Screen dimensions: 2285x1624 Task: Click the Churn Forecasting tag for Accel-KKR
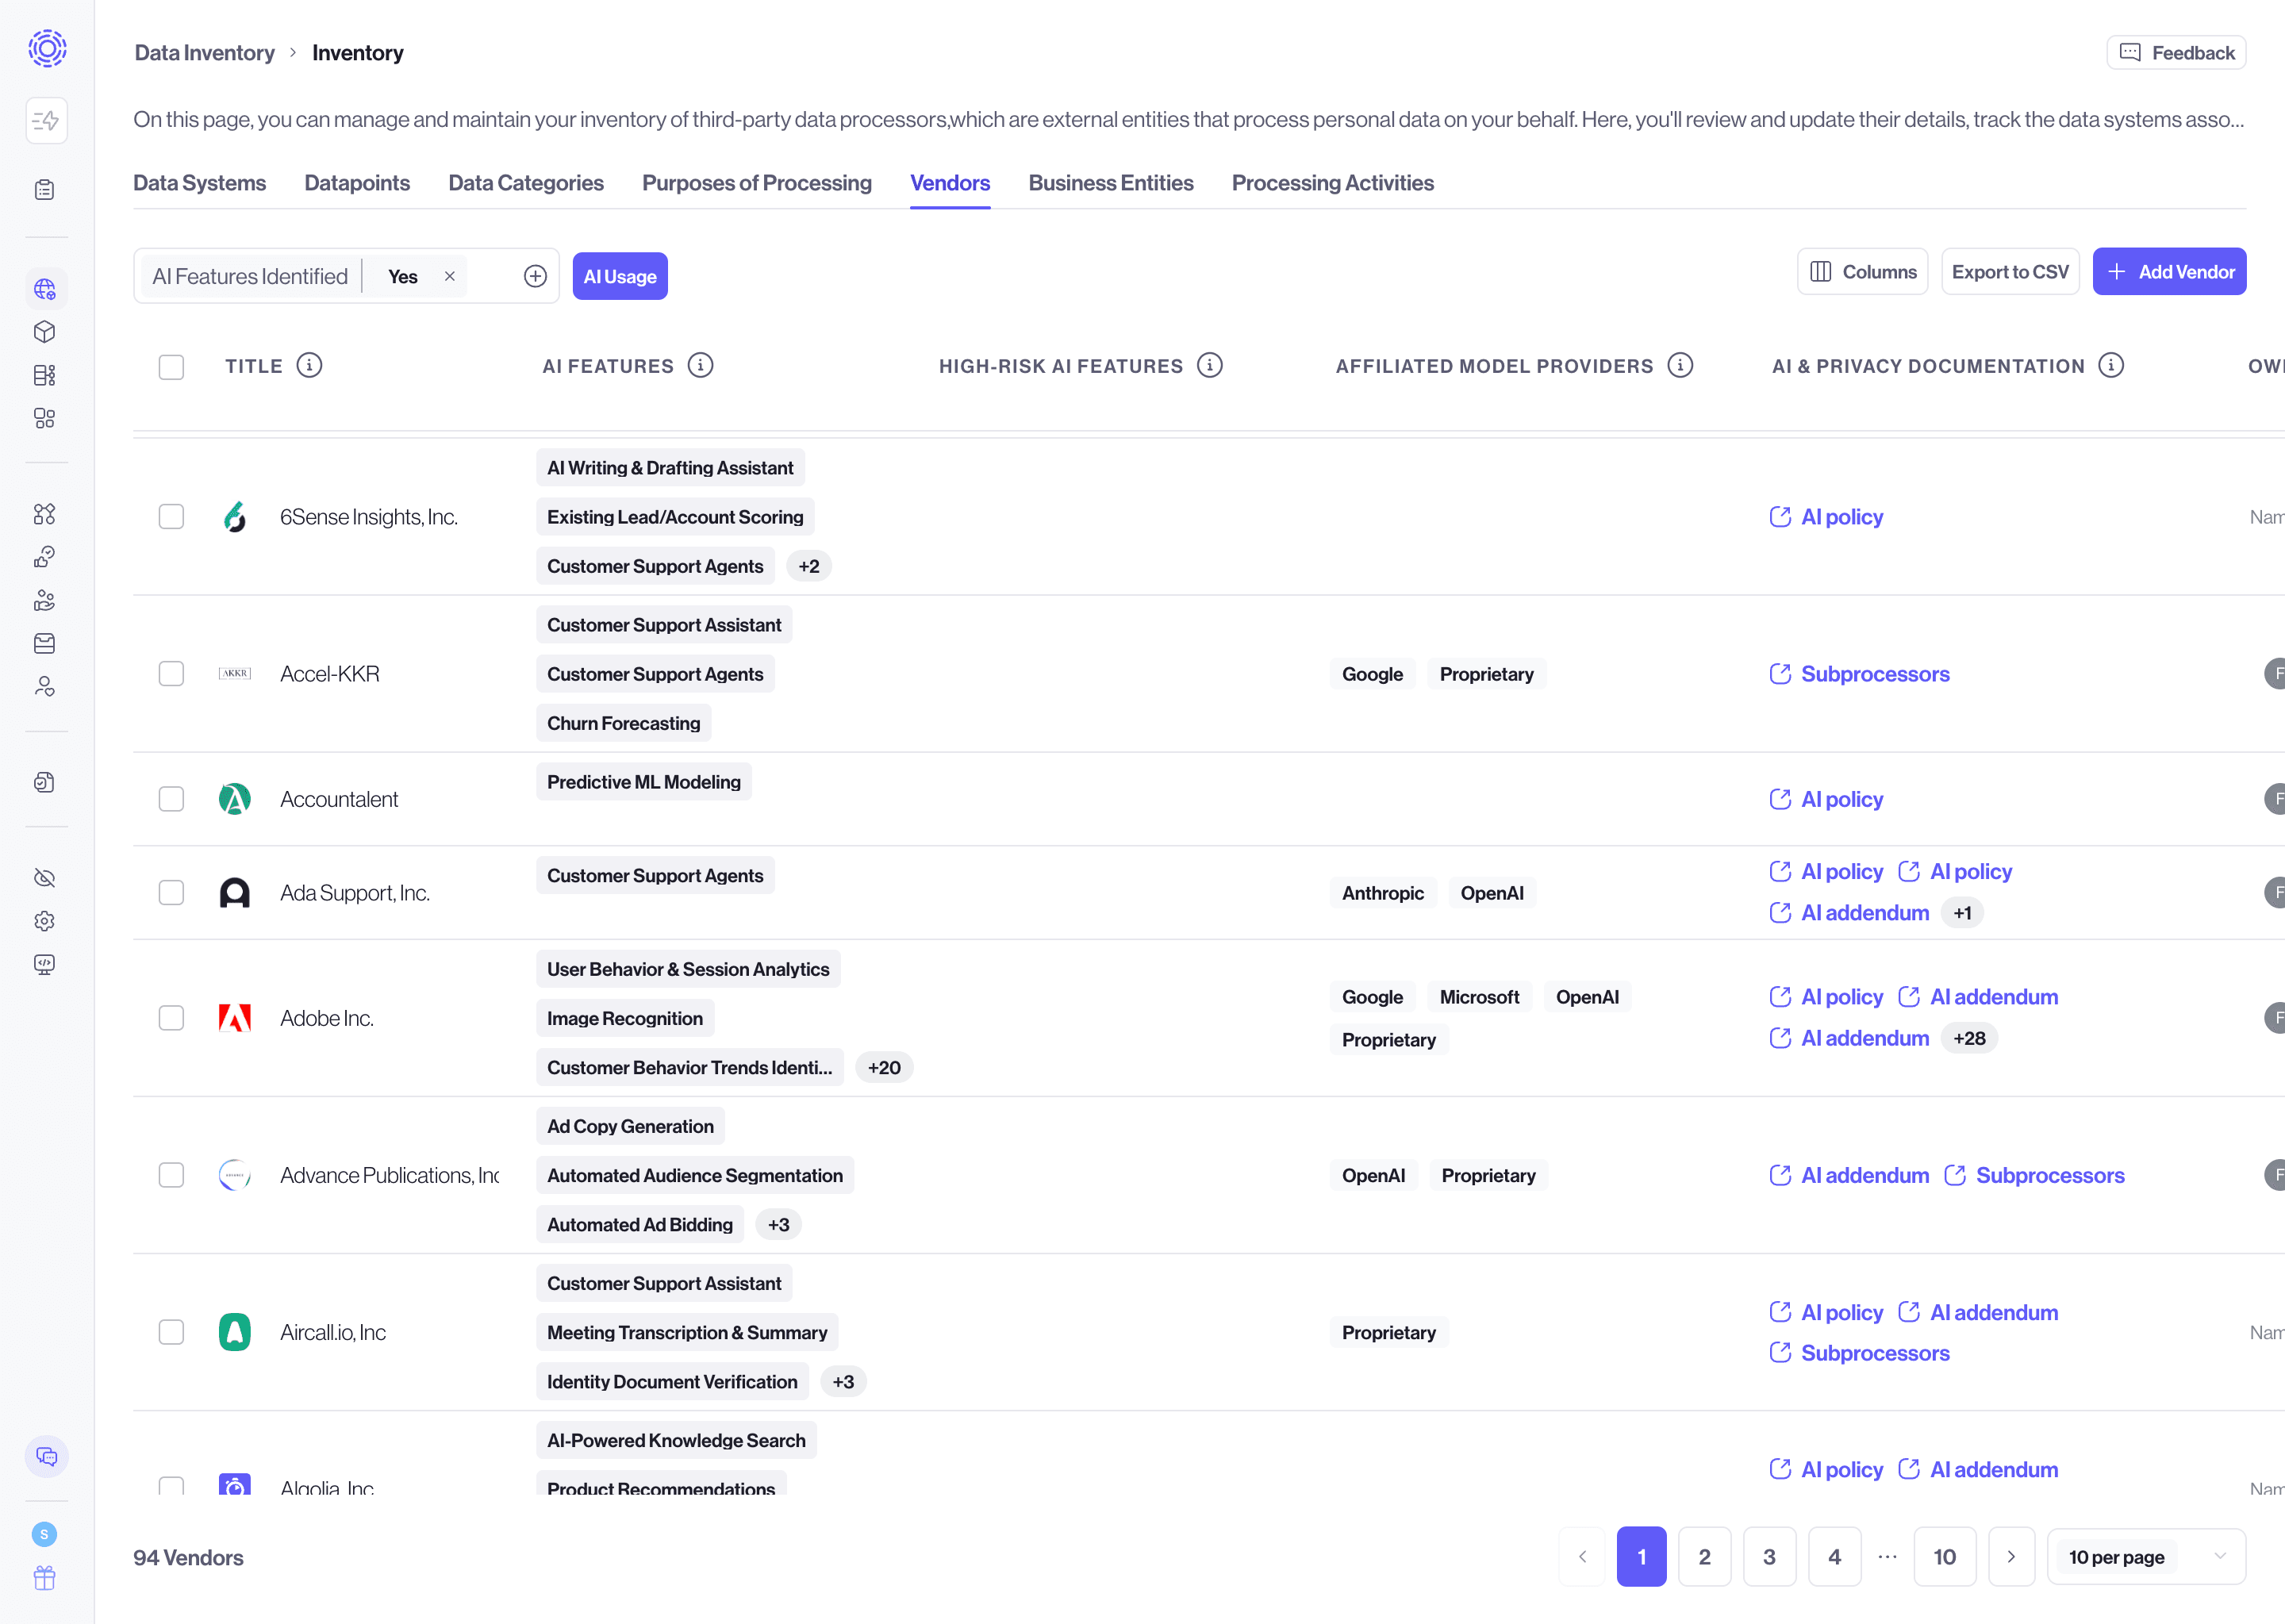[624, 723]
